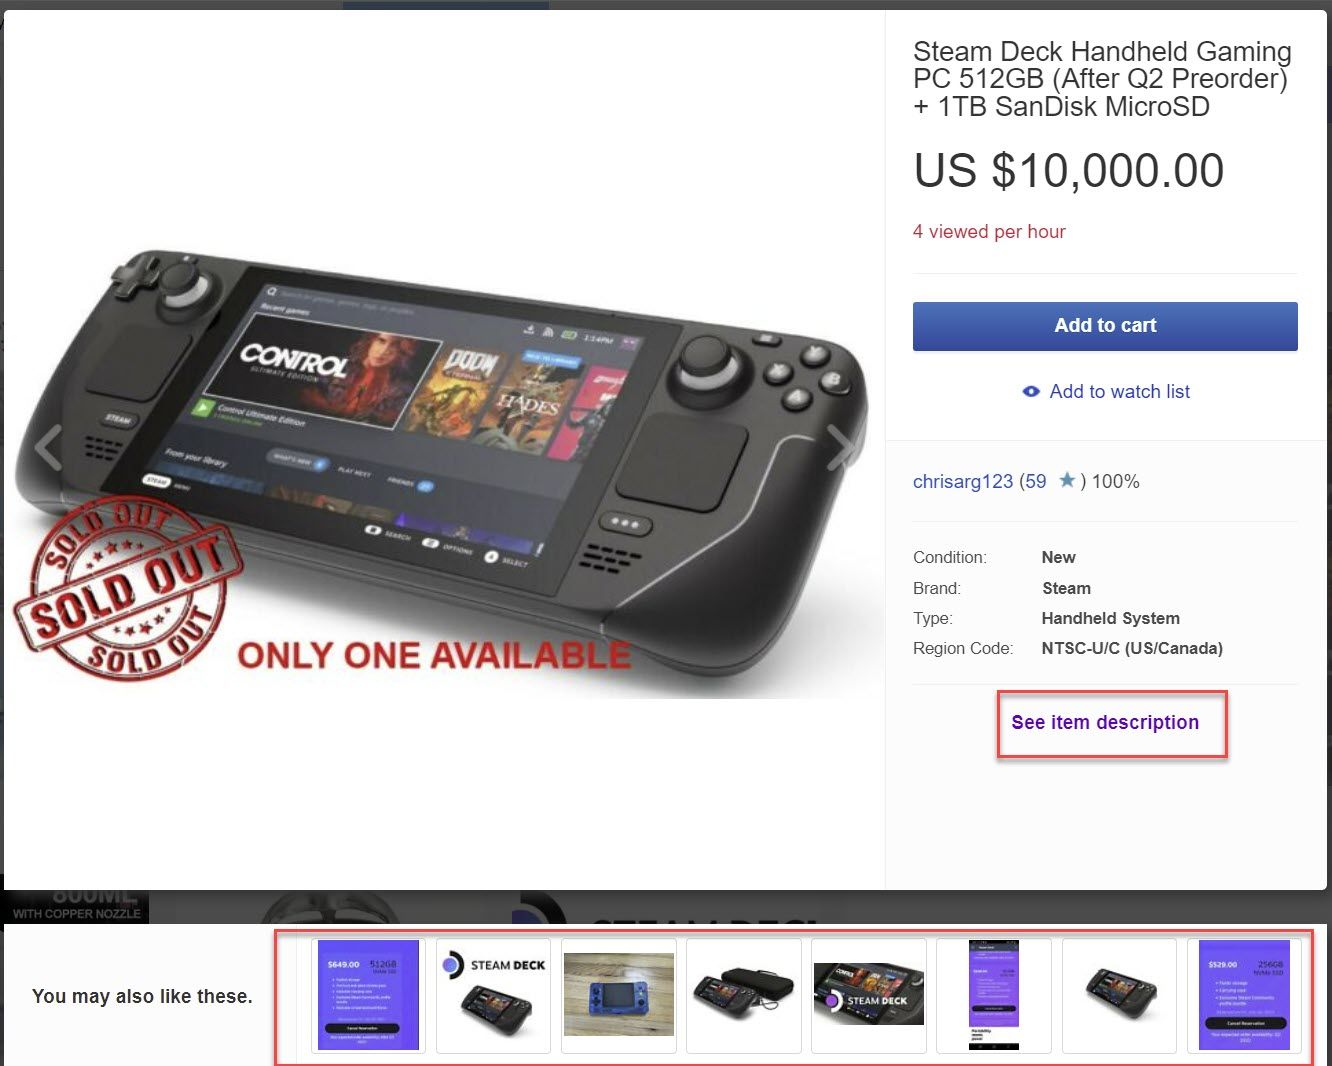Open the $529.00 256GB reservation thumbnail
The height and width of the screenshot is (1066, 1332).
point(1244,995)
